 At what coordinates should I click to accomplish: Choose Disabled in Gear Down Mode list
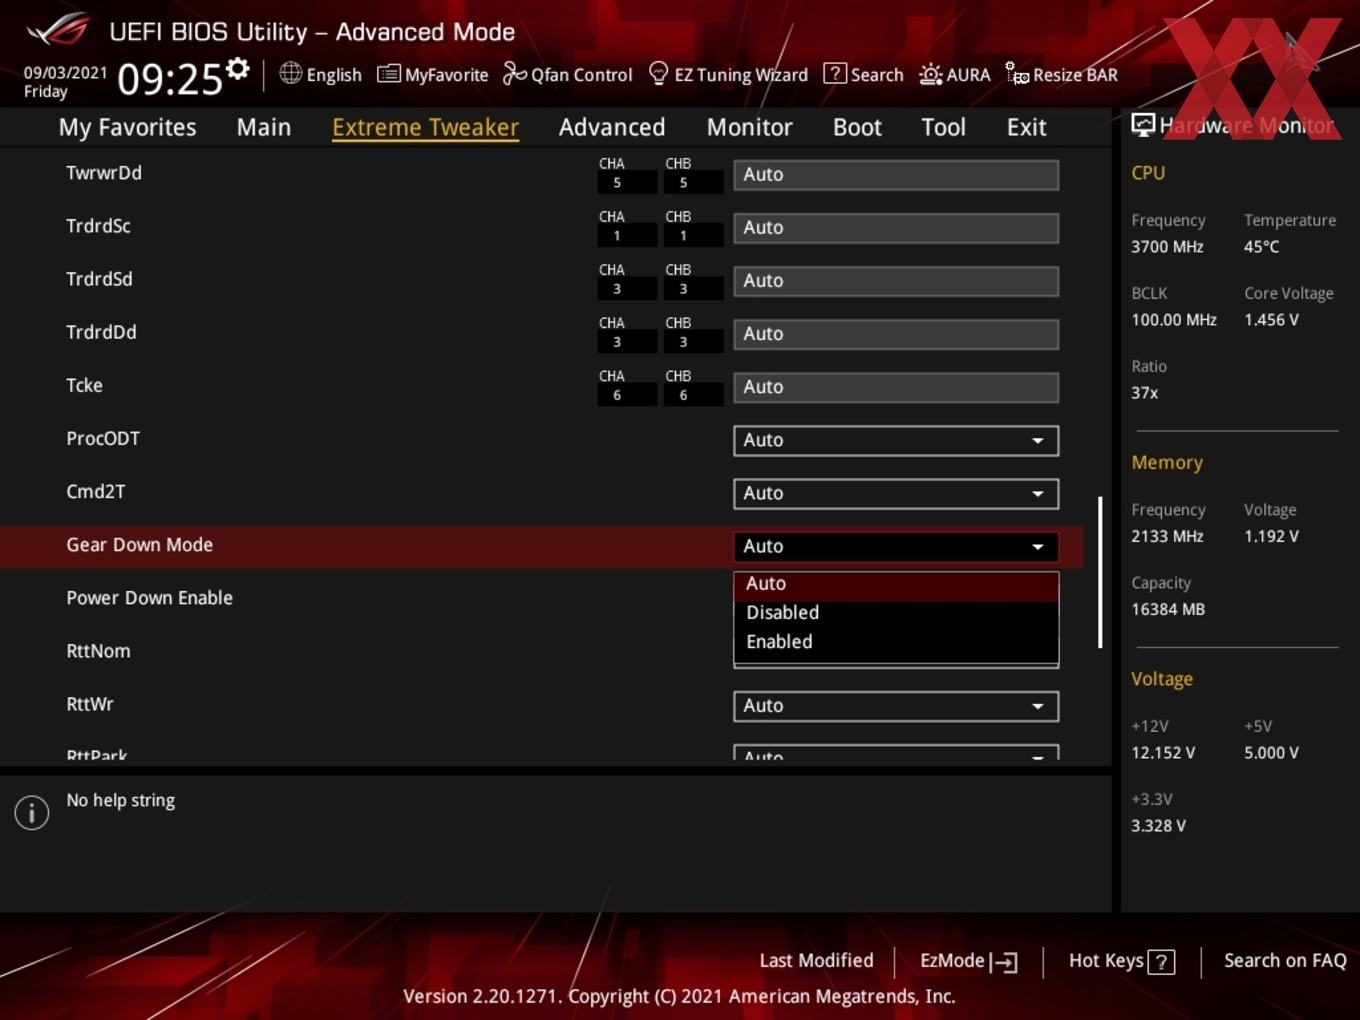pos(896,613)
